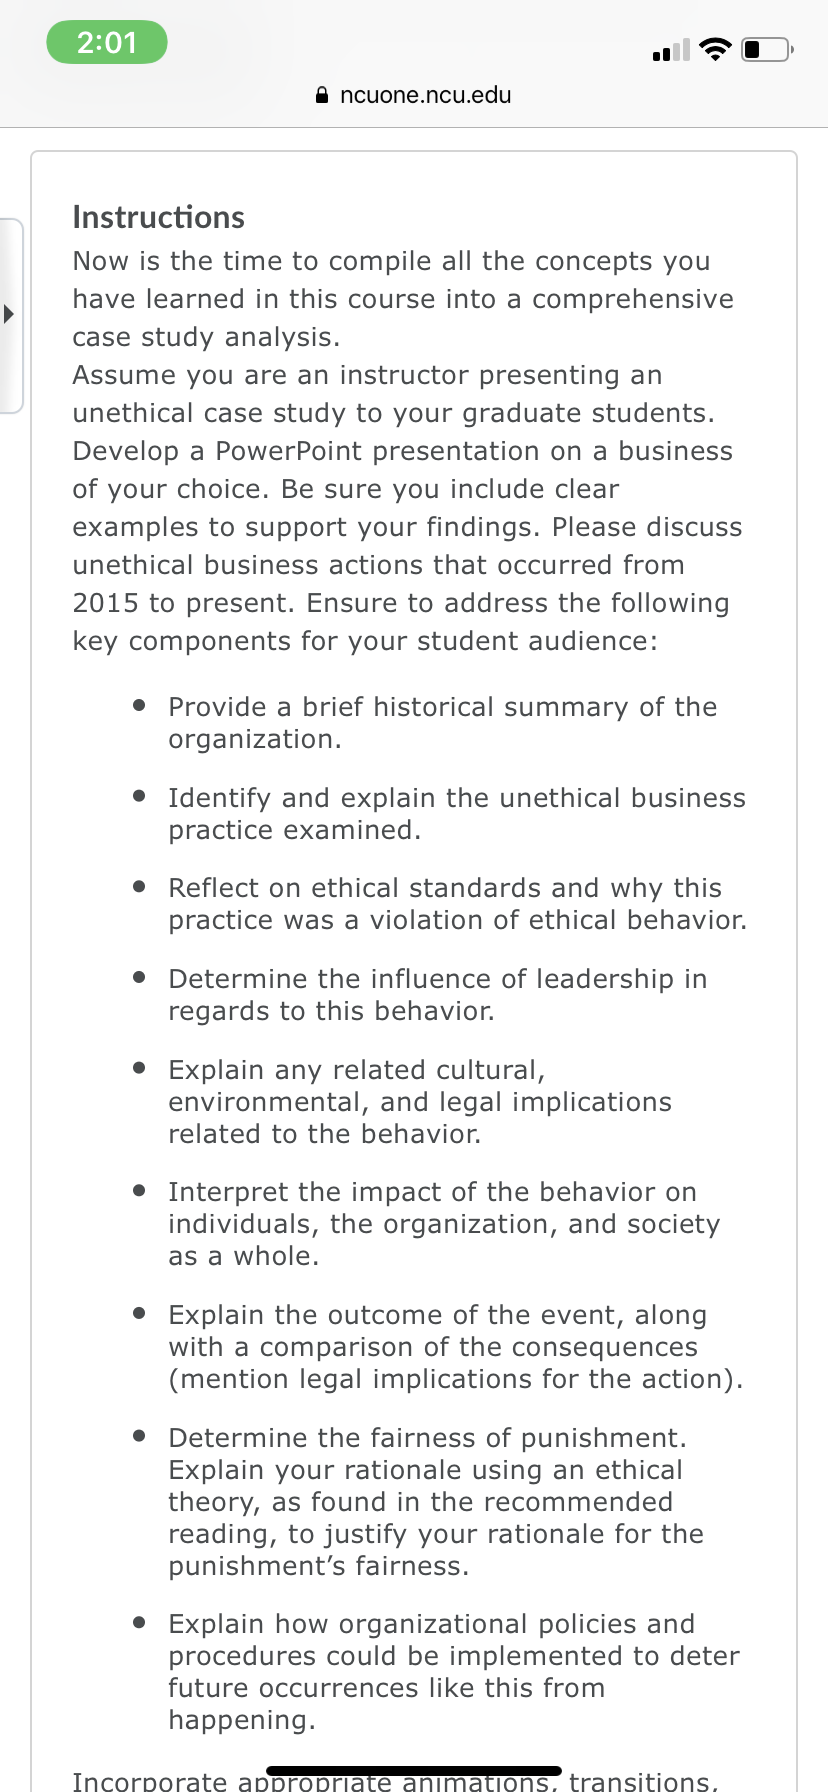Tap the ncuone.ncu.edu address bar
The width and height of the screenshot is (828, 1792).
[x=414, y=96]
